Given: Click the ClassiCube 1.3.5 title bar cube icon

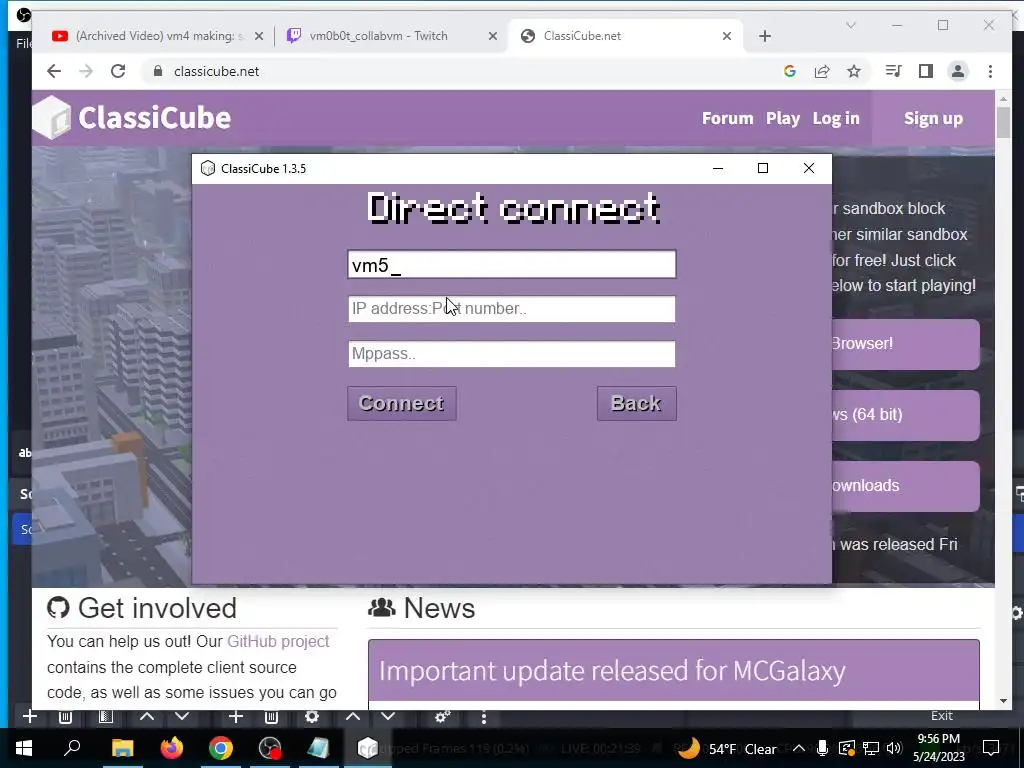Looking at the screenshot, I should pyautogui.click(x=208, y=168).
